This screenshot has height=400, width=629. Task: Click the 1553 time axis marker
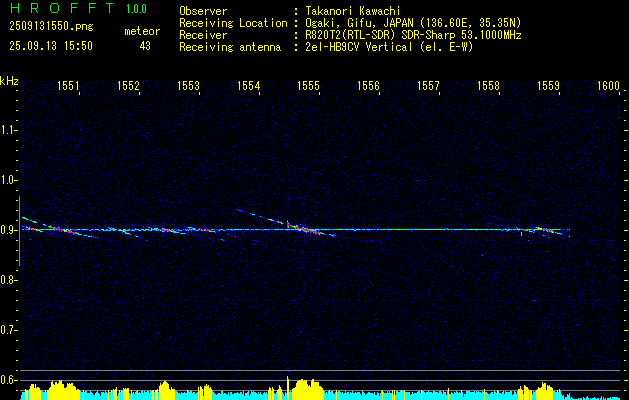pyautogui.click(x=189, y=86)
